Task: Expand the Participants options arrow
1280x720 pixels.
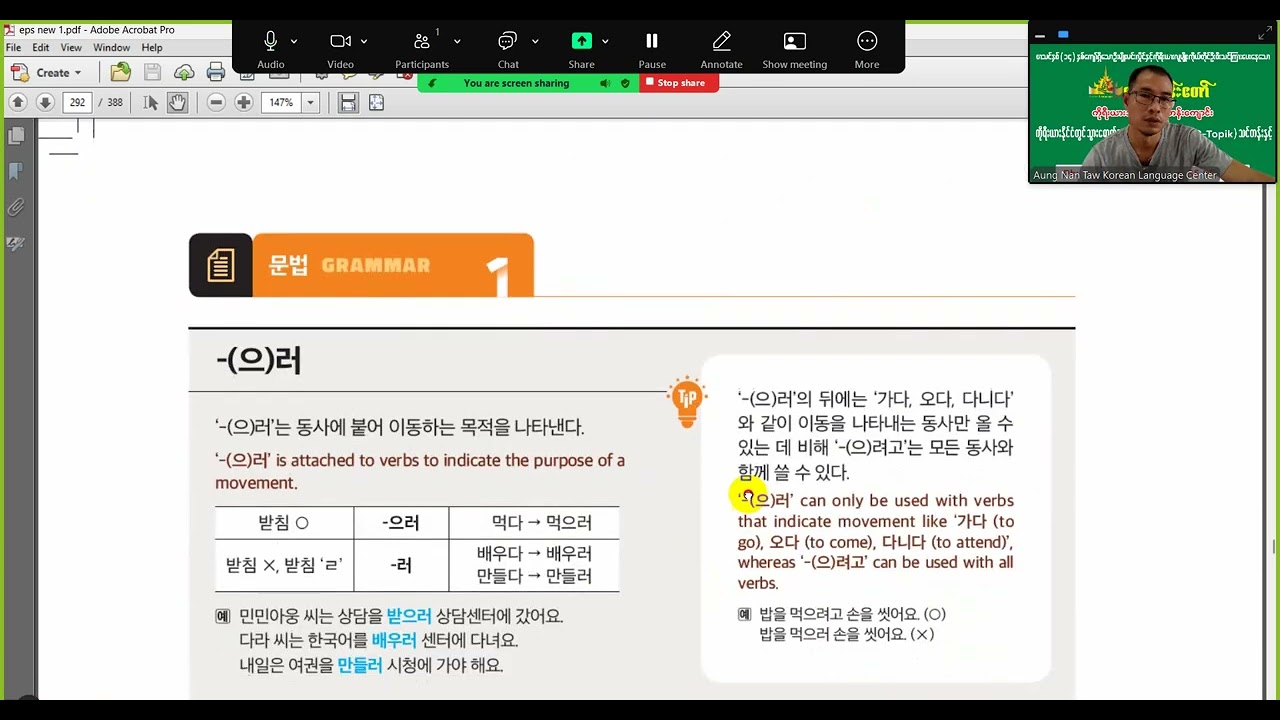Action: (457, 41)
